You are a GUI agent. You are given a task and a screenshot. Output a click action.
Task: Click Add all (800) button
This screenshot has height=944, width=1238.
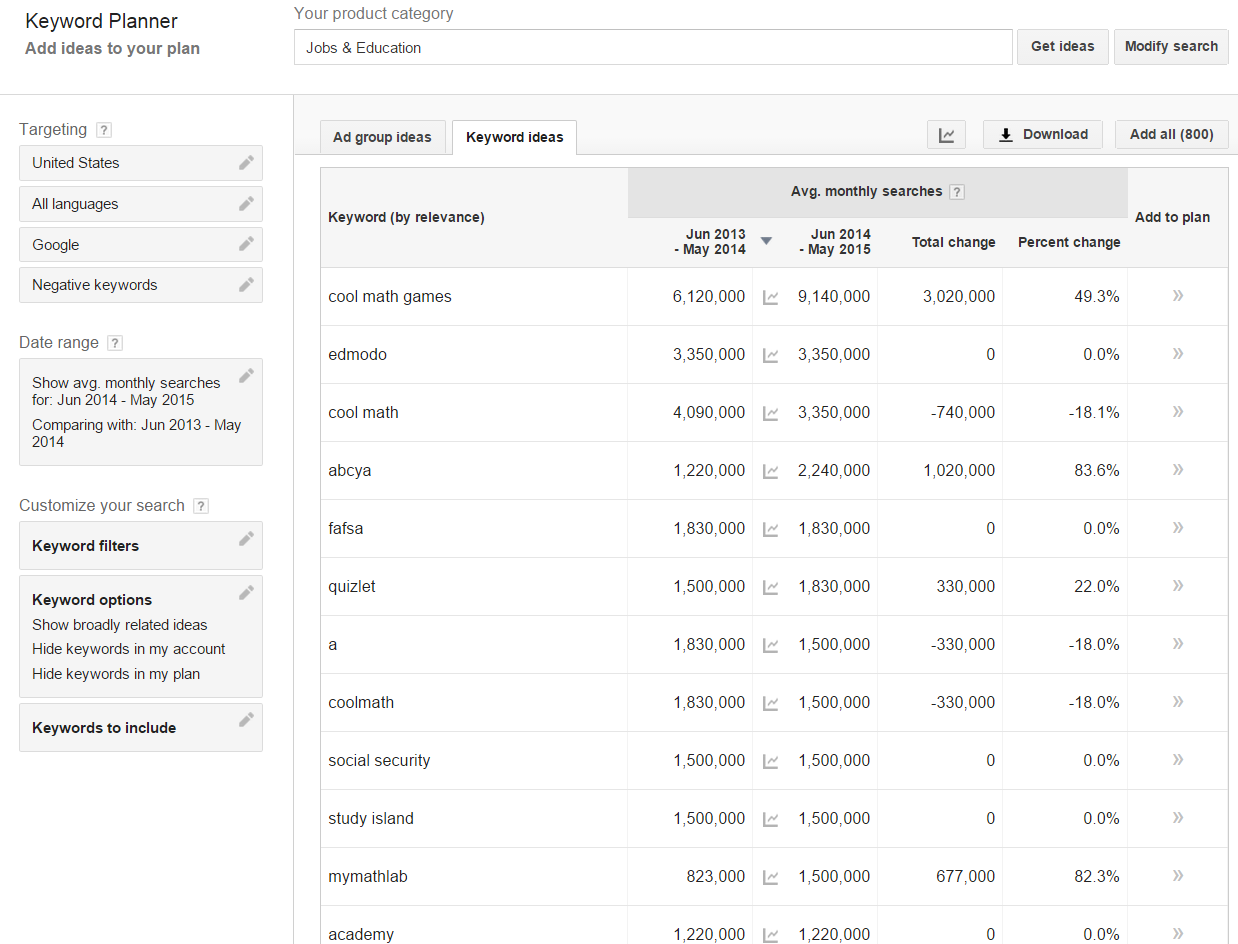(x=1172, y=135)
